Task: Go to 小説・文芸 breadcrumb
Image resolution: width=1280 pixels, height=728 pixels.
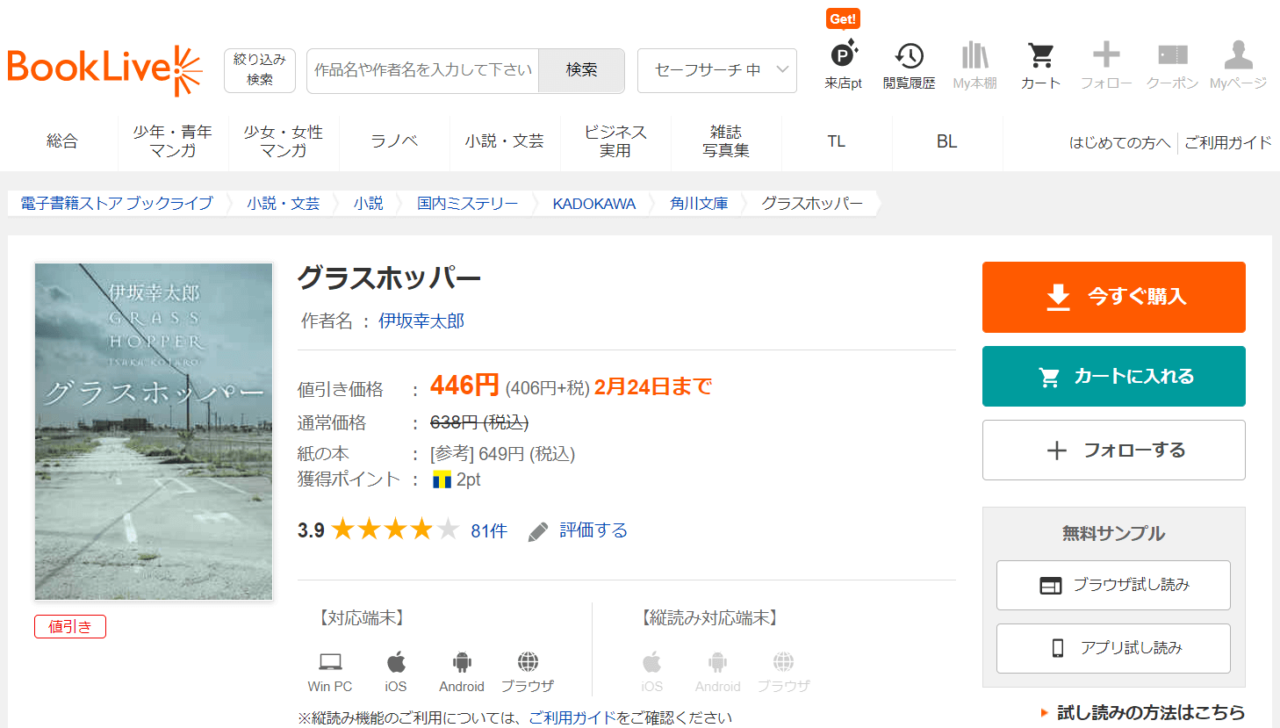Action: point(284,203)
